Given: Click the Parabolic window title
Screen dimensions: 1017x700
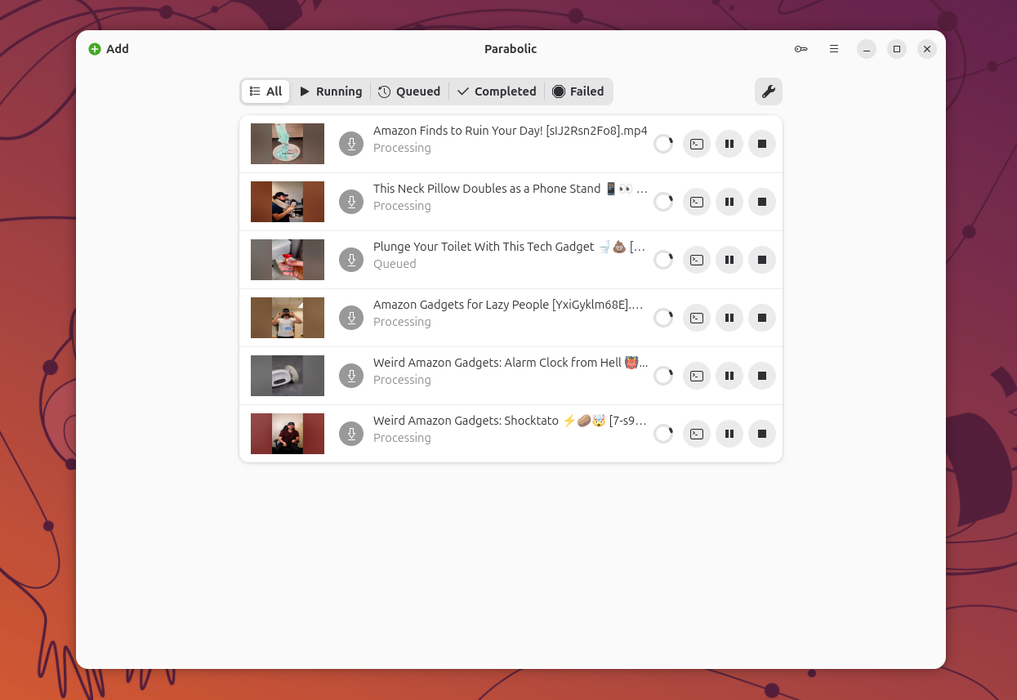Looking at the screenshot, I should pyautogui.click(x=510, y=49).
